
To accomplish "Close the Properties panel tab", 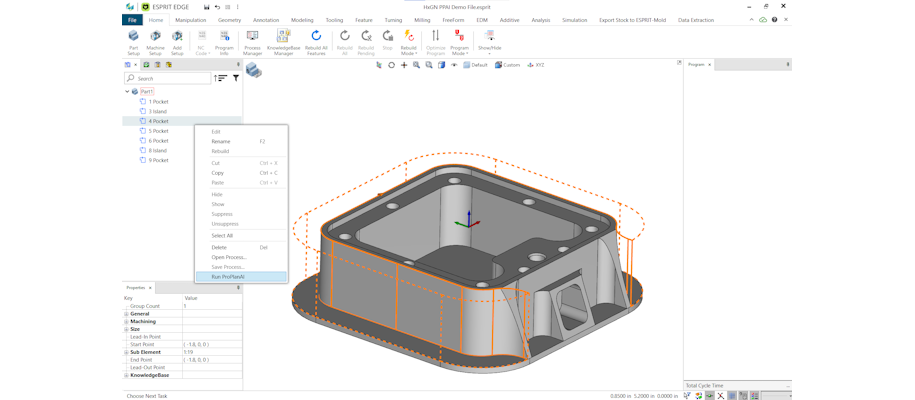I will coord(150,288).
